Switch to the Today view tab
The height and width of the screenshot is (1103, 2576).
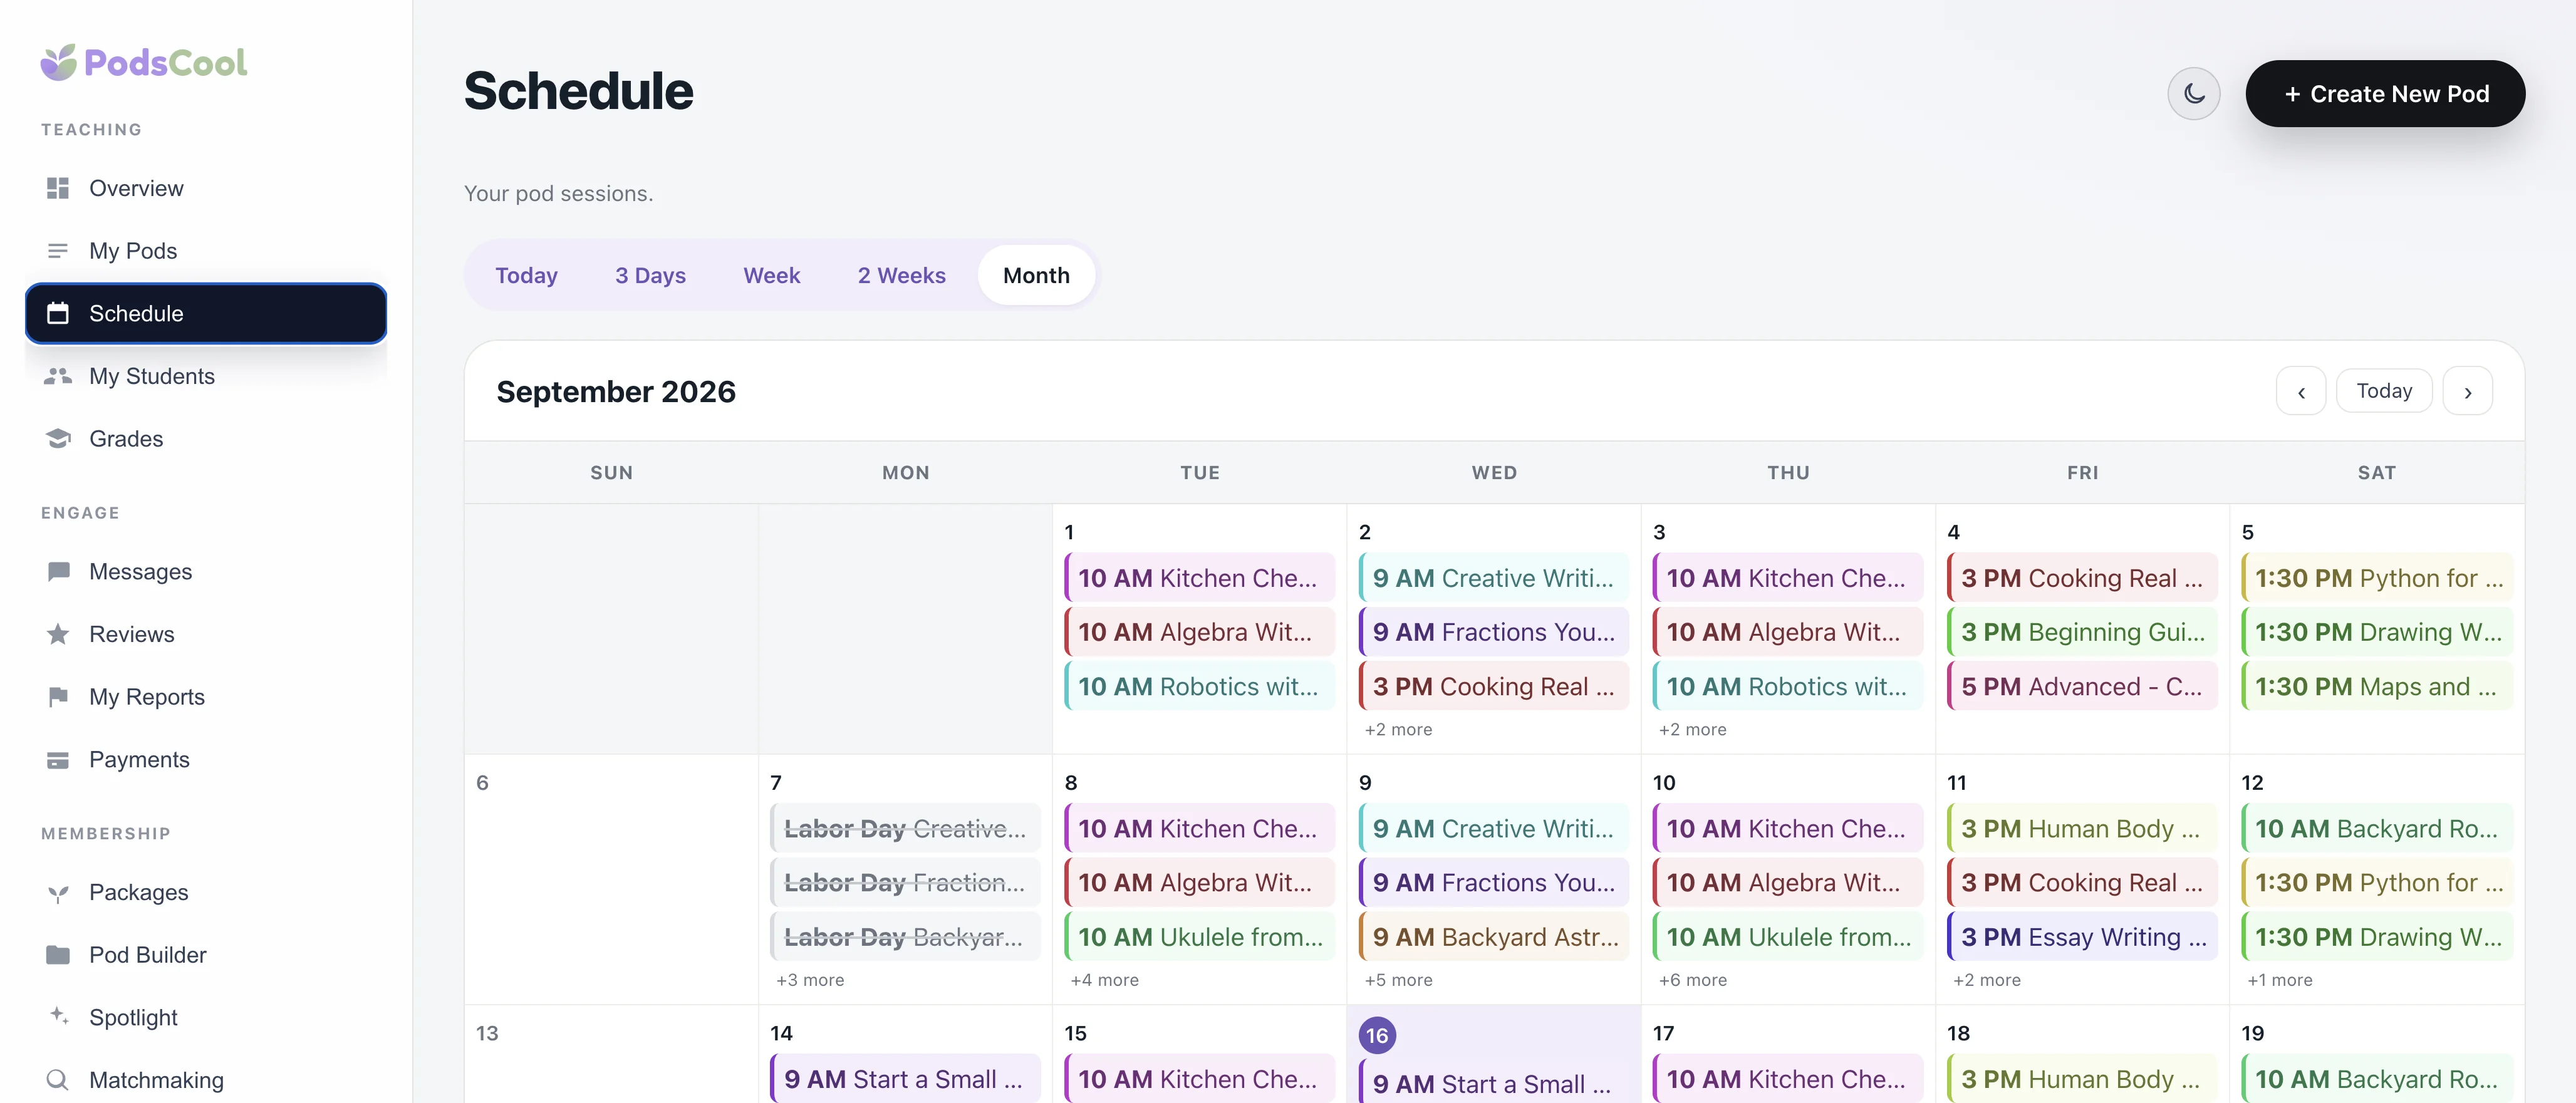coord(526,276)
